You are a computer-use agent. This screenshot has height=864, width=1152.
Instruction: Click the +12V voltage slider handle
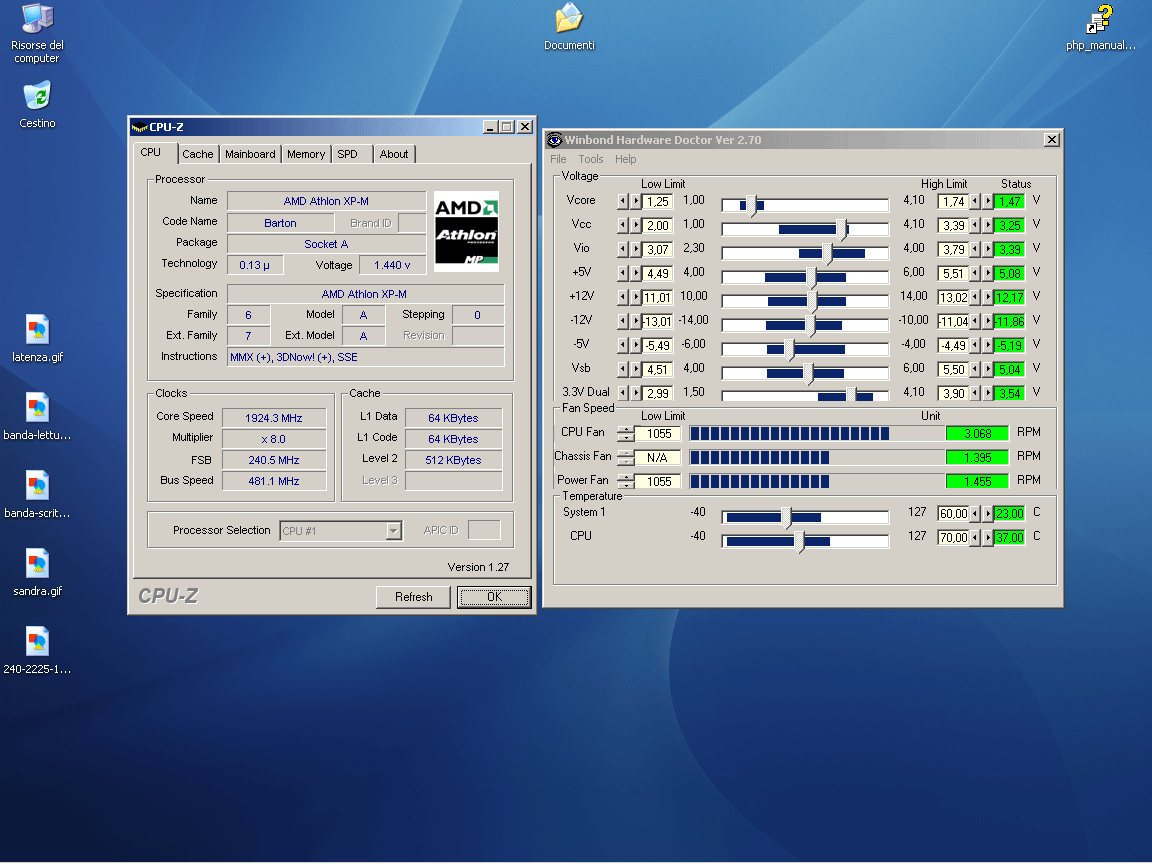coord(812,301)
